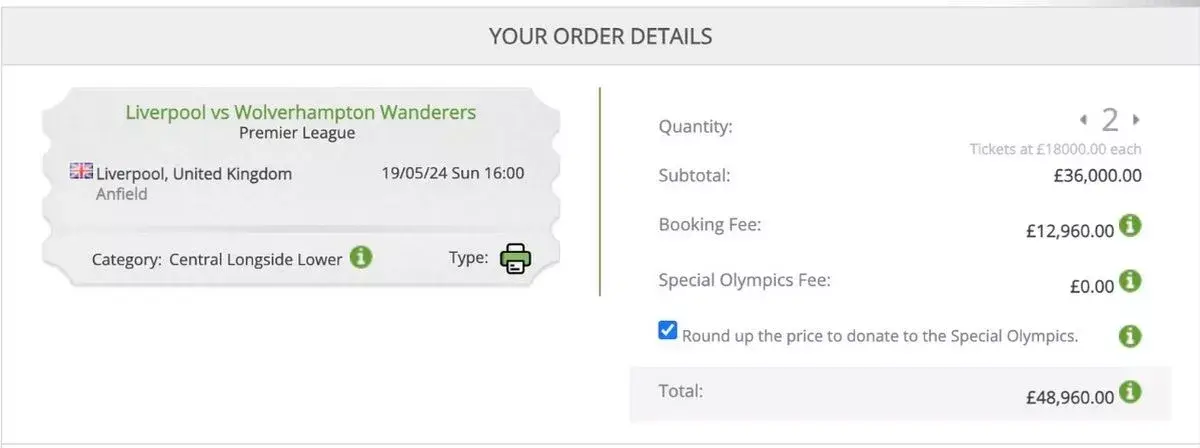Click the match date 19/05/24 Sun 16:00
Image resolution: width=1200 pixels, height=448 pixels.
[452, 173]
